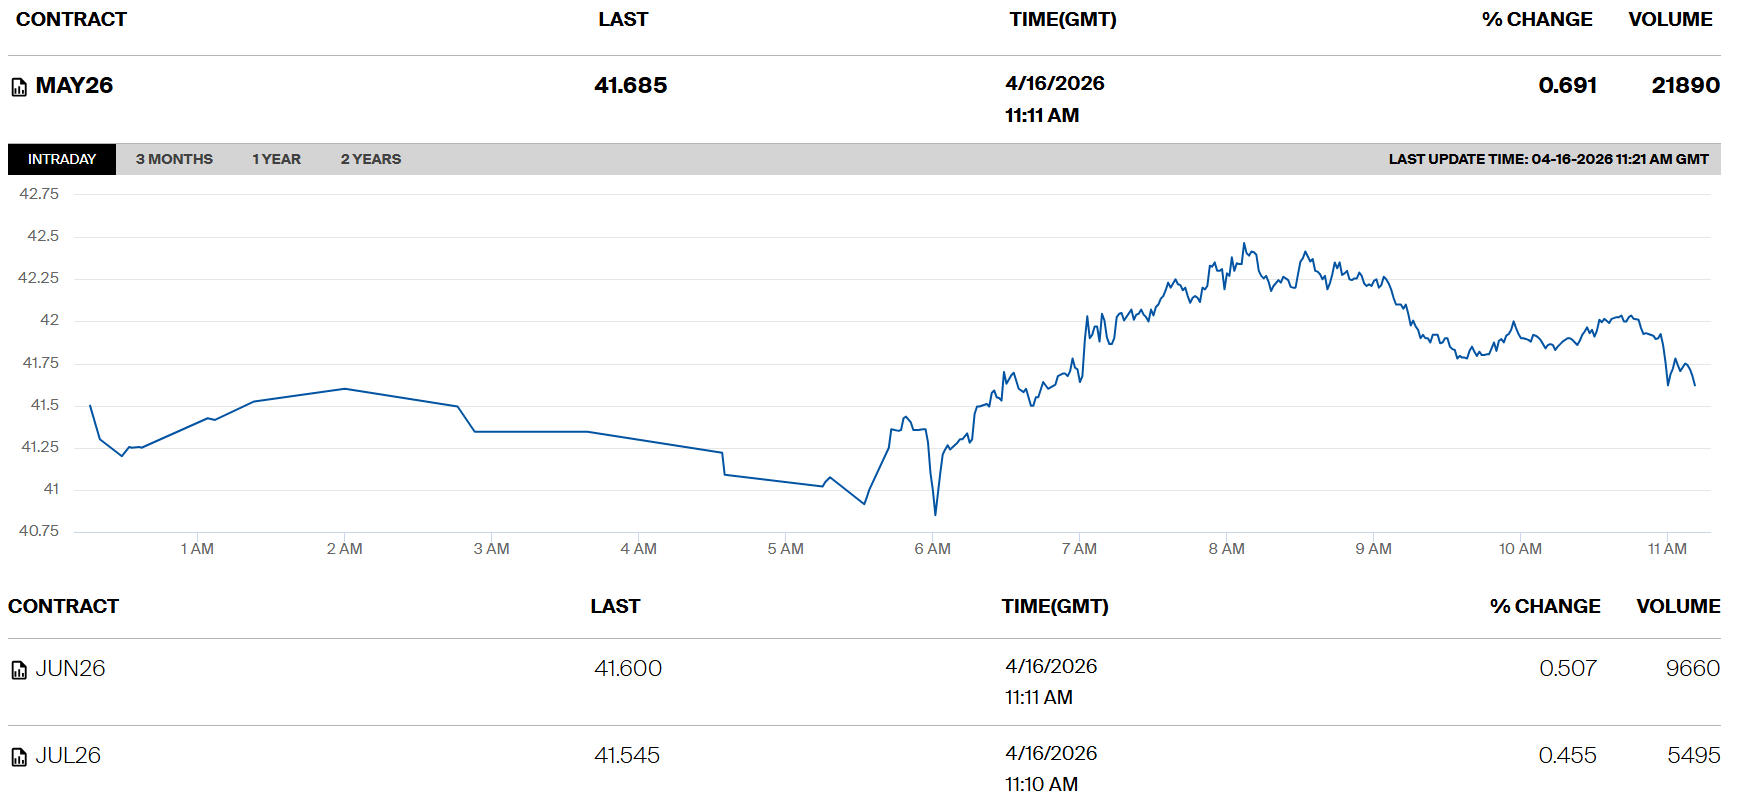This screenshot has height=812, width=1744.
Task: Click the 8 AM time axis marker
Action: click(x=1226, y=549)
